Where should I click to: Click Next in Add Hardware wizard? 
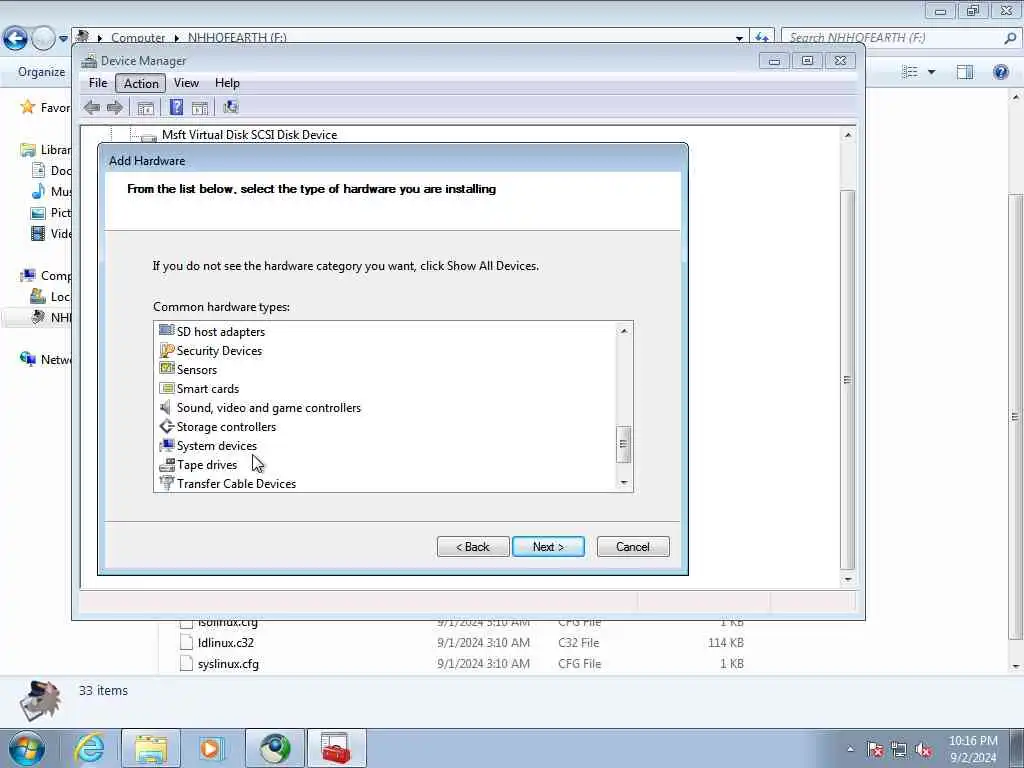549,547
